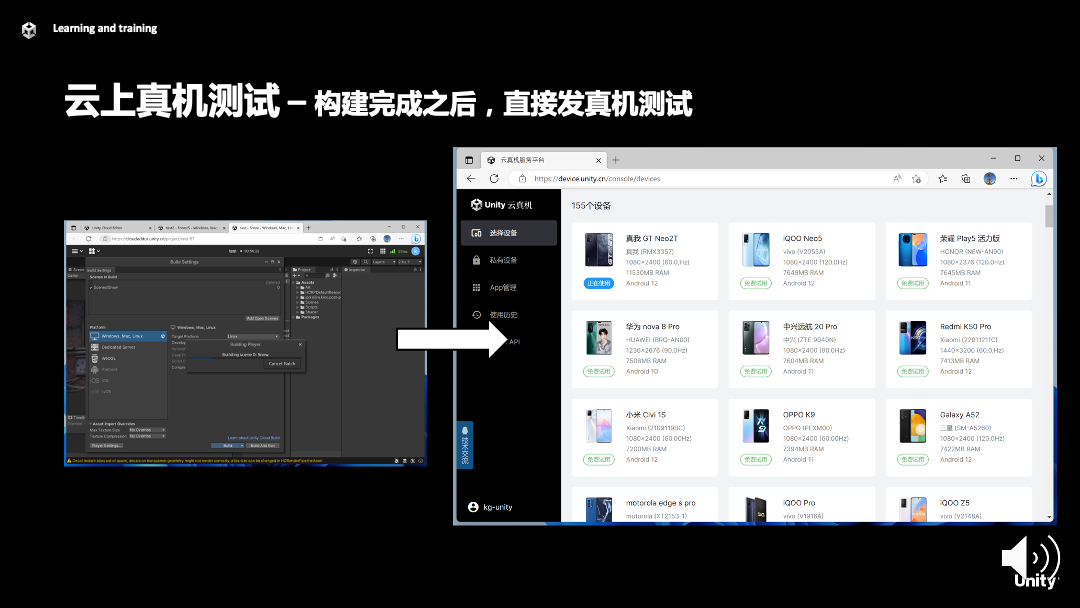Click the 正在使用 badge on 真我 GT Neo2T
This screenshot has height=608, width=1080.
pos(599,283)
